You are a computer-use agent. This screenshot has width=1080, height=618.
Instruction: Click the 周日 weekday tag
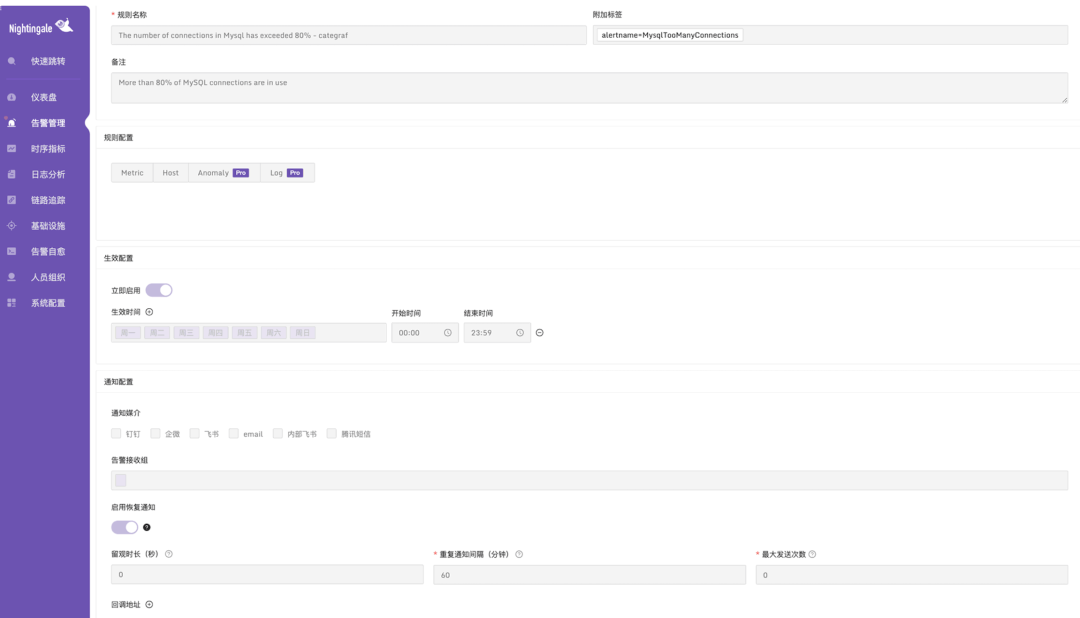click(303, 333)
